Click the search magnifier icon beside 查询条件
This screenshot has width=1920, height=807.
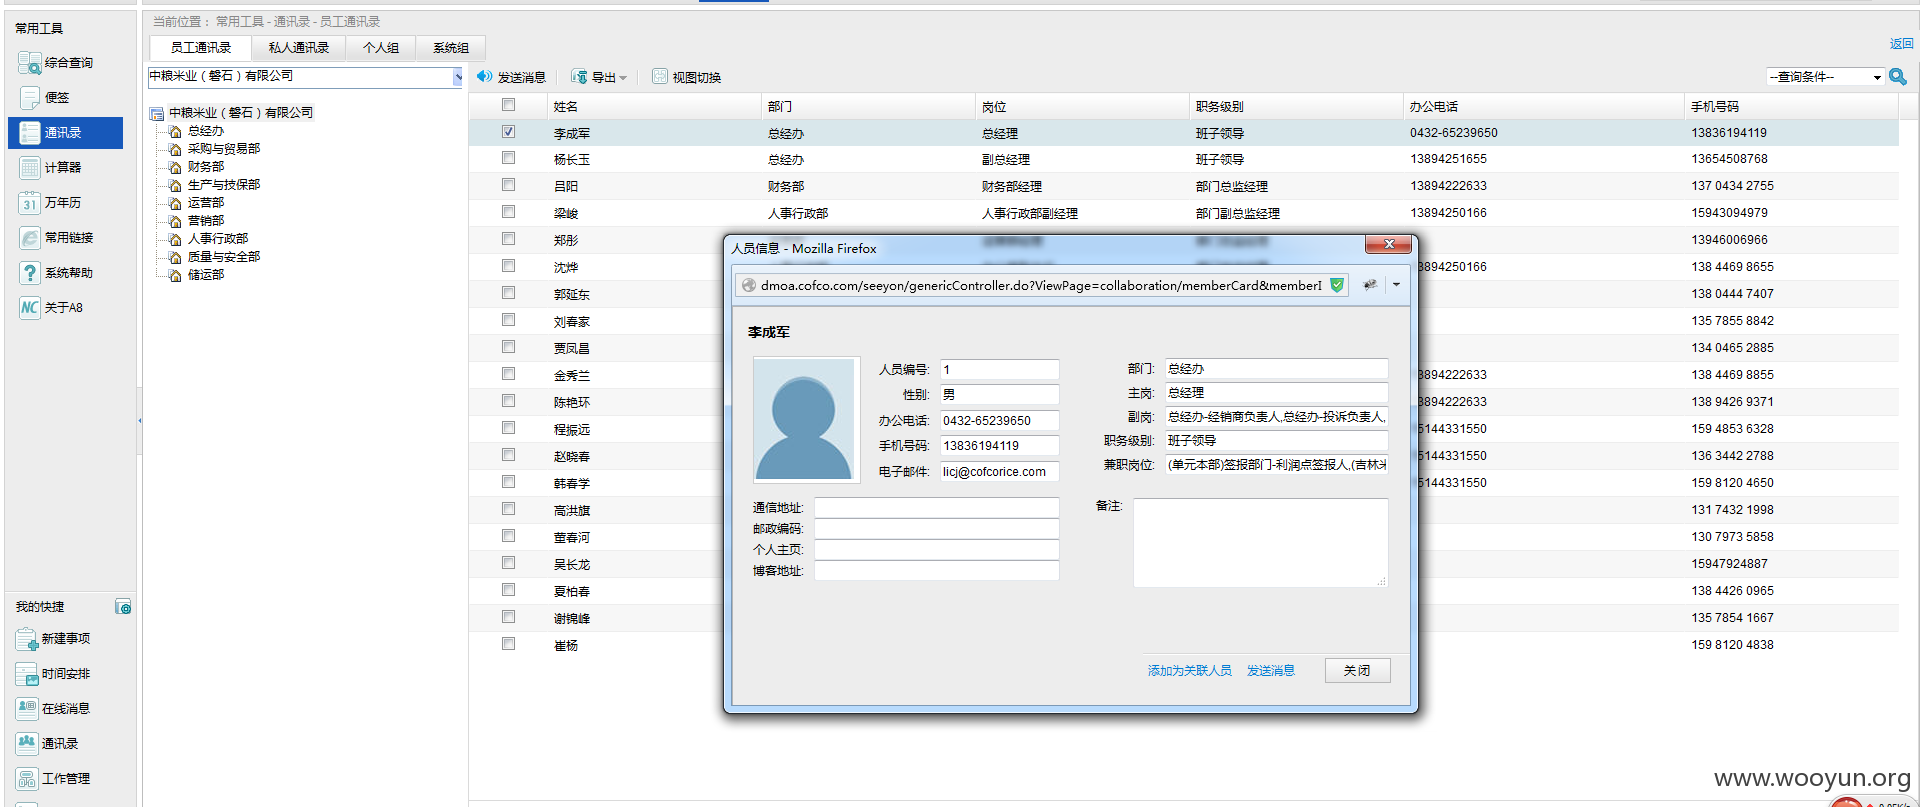pos(1898,77)
